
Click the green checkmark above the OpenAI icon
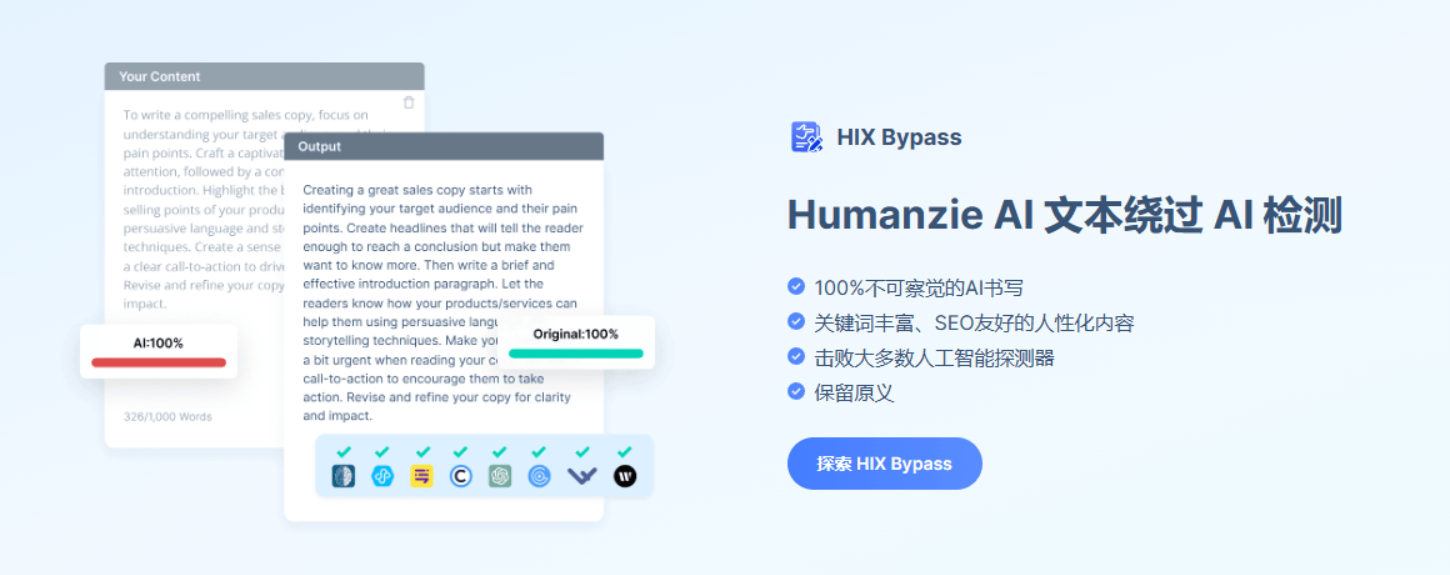pyautogui.click(x=500, y=452)
